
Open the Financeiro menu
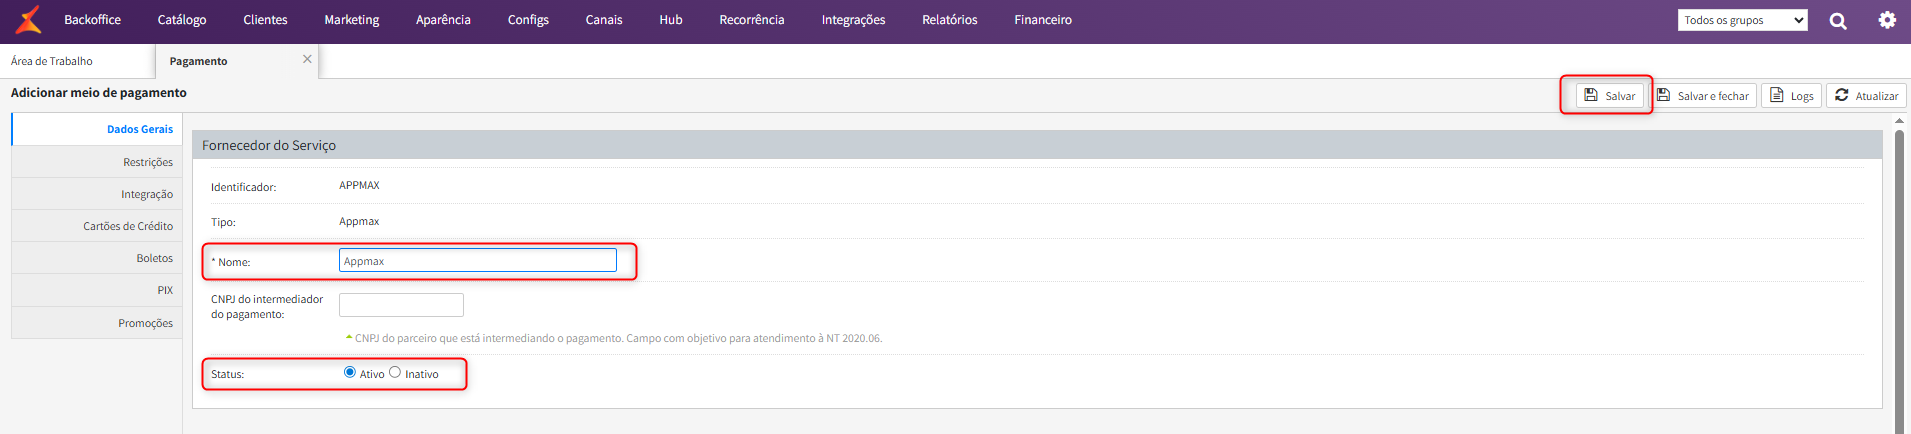[x=1043, y=20]
